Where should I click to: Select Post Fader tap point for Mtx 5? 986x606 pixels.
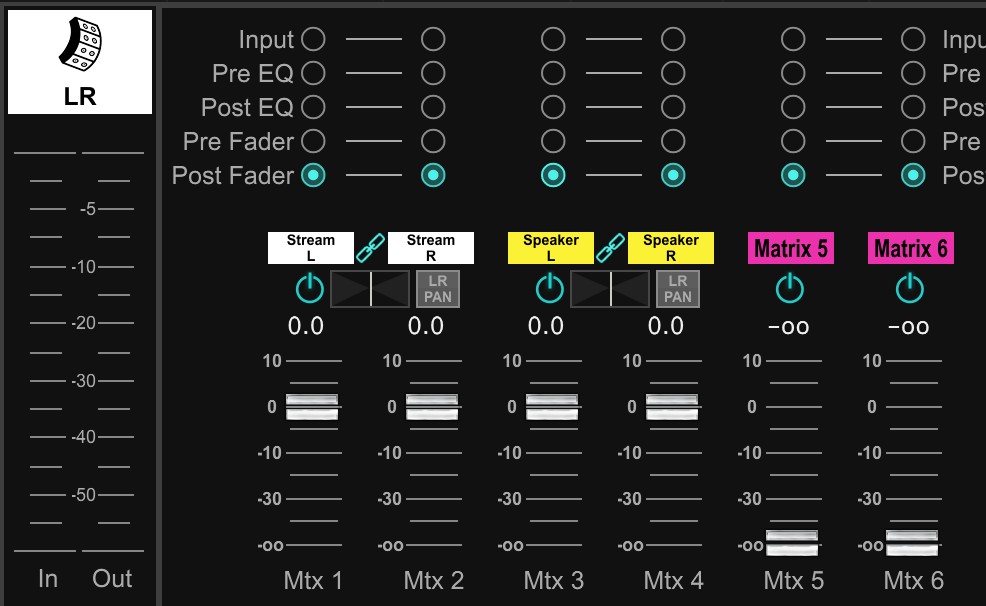(793, 175)
